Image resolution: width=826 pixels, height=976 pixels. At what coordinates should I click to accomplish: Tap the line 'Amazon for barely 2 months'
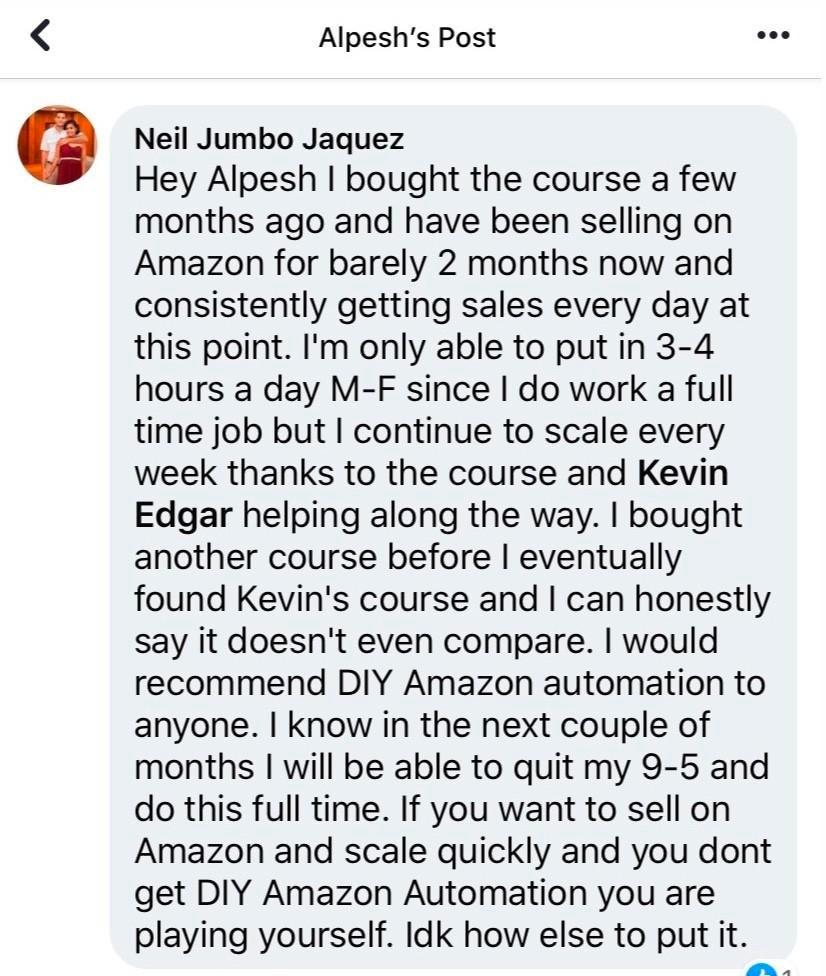click(362, 264)
